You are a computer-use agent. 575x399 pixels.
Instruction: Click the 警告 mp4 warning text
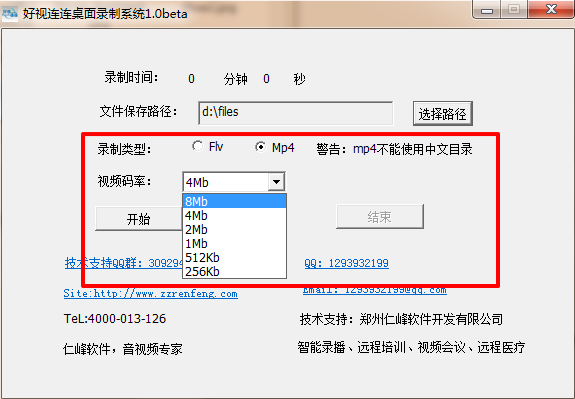(395, 149)
